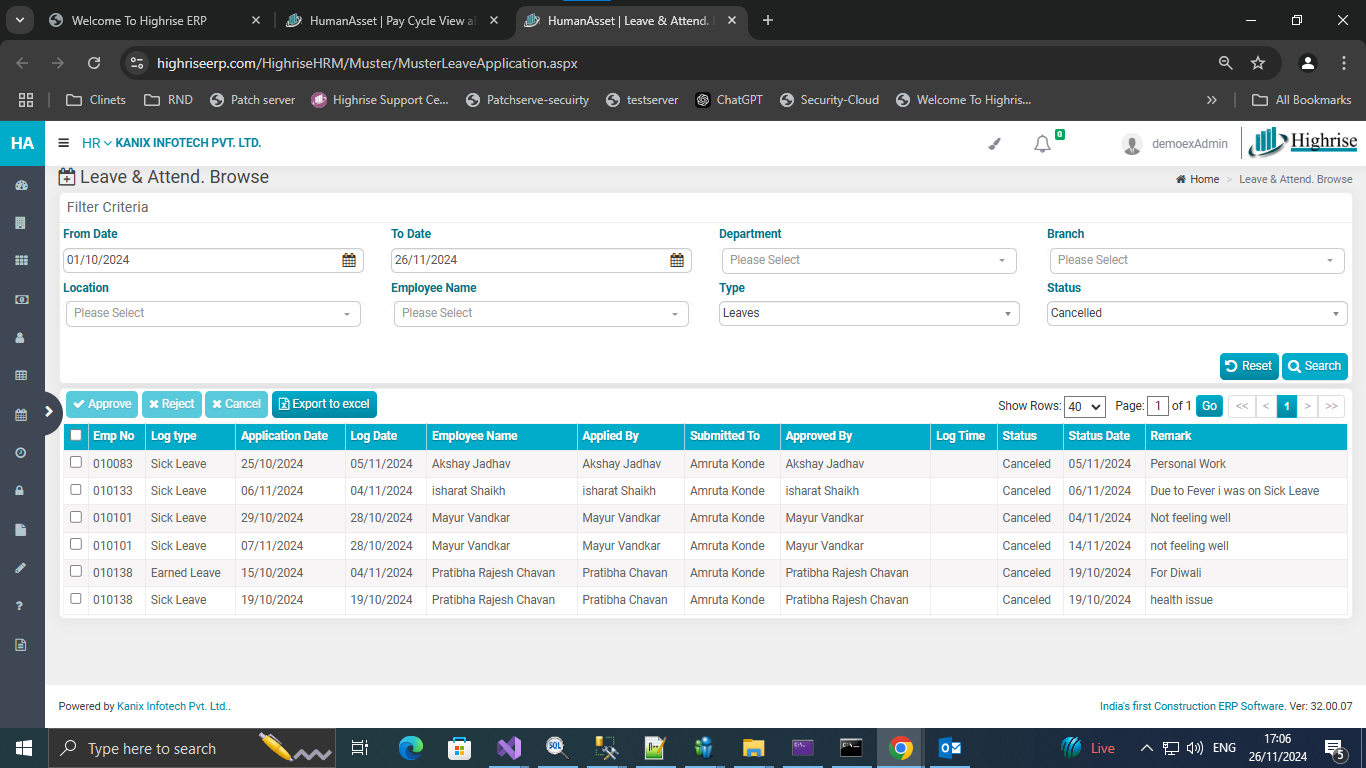Image resolution: width=1366 pixels, height=768 pixels.
Task: Check the row for isharat Shaikh
Action: pyautogui.click(x=76, y=490)
